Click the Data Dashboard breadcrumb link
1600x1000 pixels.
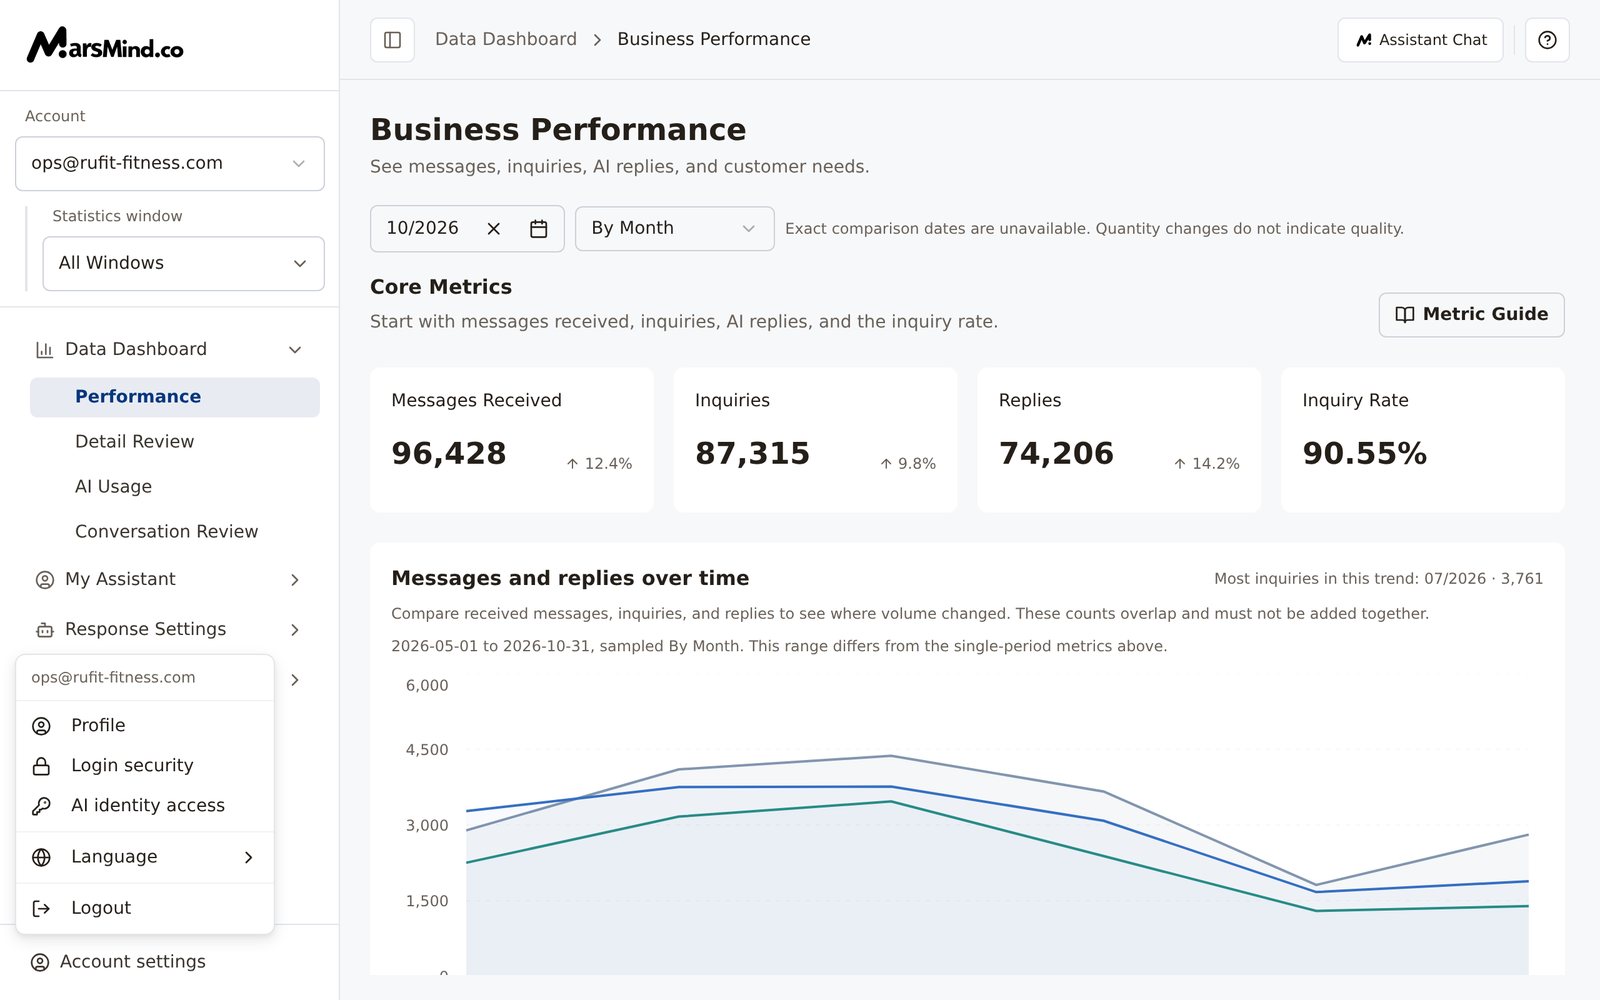(506, 39)
